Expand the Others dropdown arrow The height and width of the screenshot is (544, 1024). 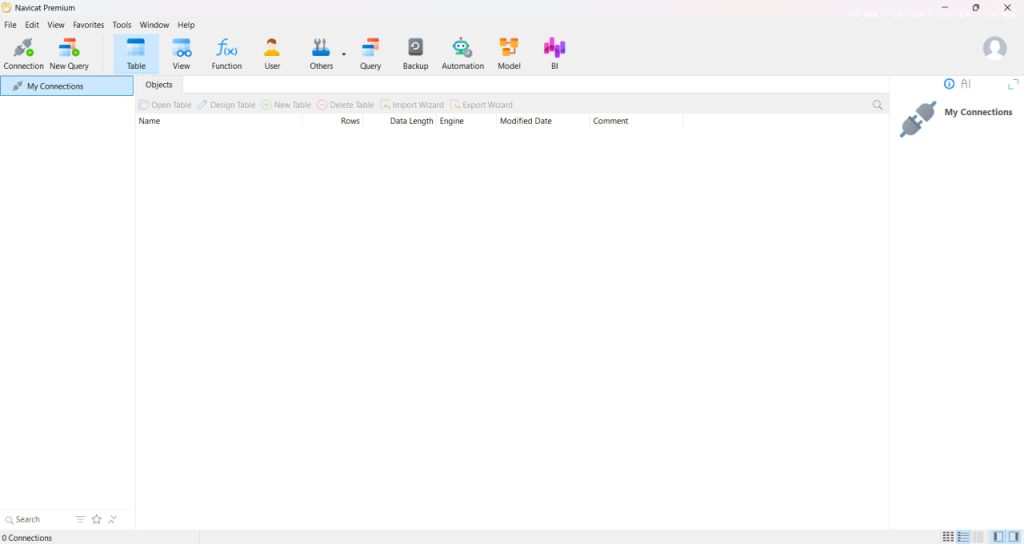[344, 54]
